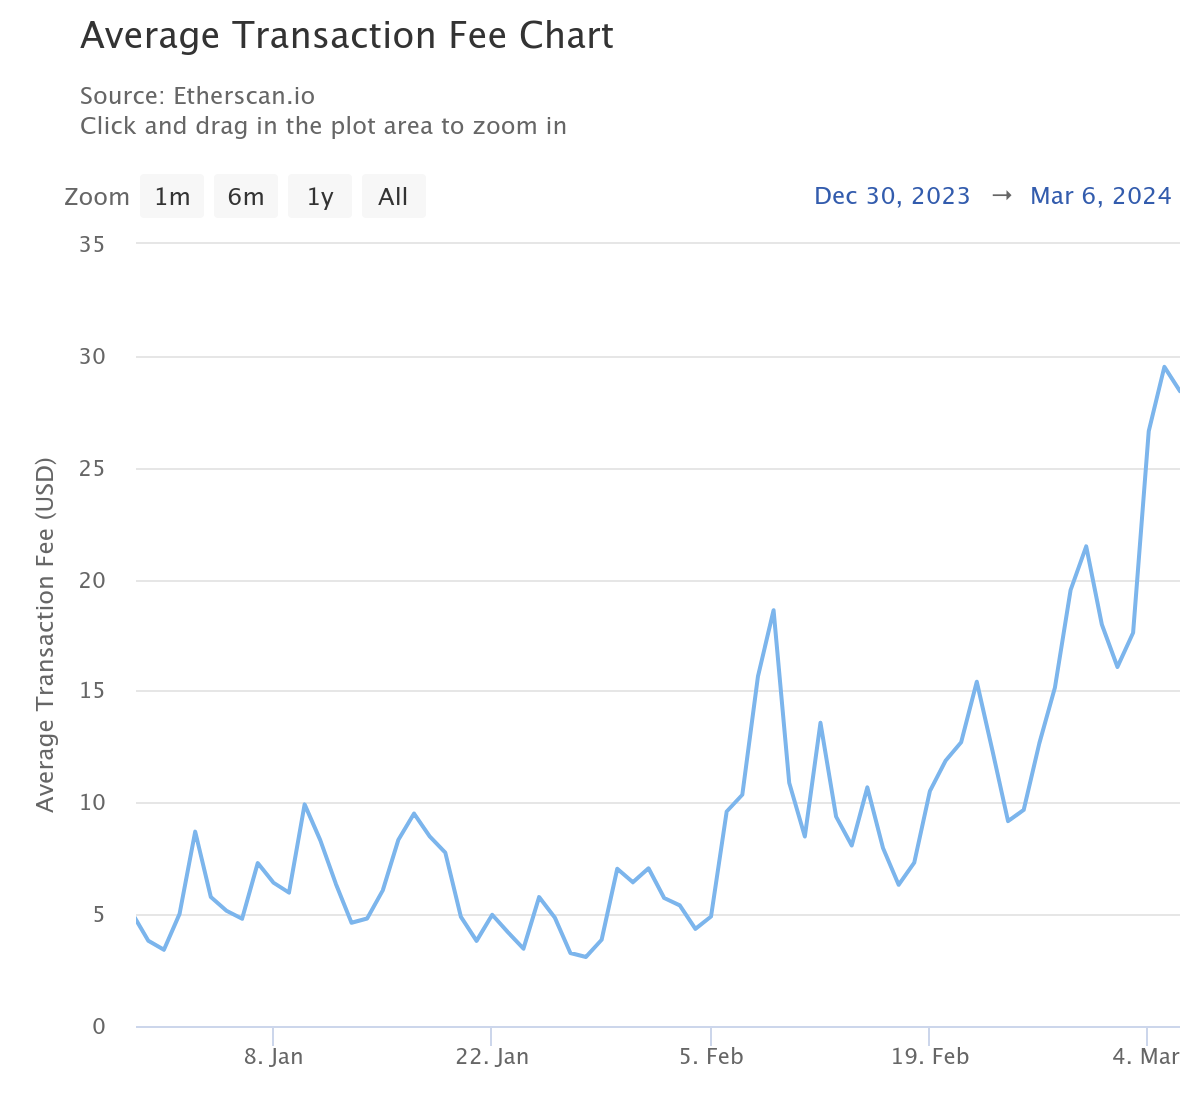This screenshot has height=1100, width=1200.
Task: Click the 5. Feb axis label
Action: (x=712, y=1056)
